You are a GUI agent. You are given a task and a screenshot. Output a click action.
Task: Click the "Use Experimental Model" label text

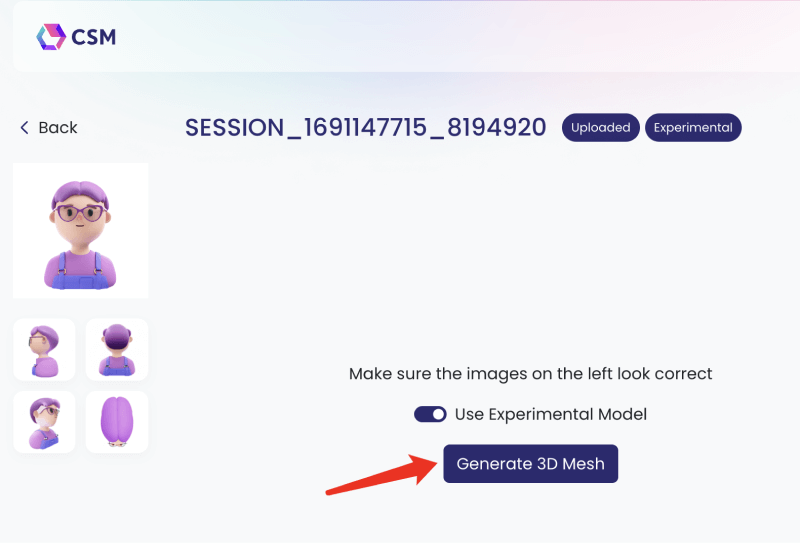551,414
